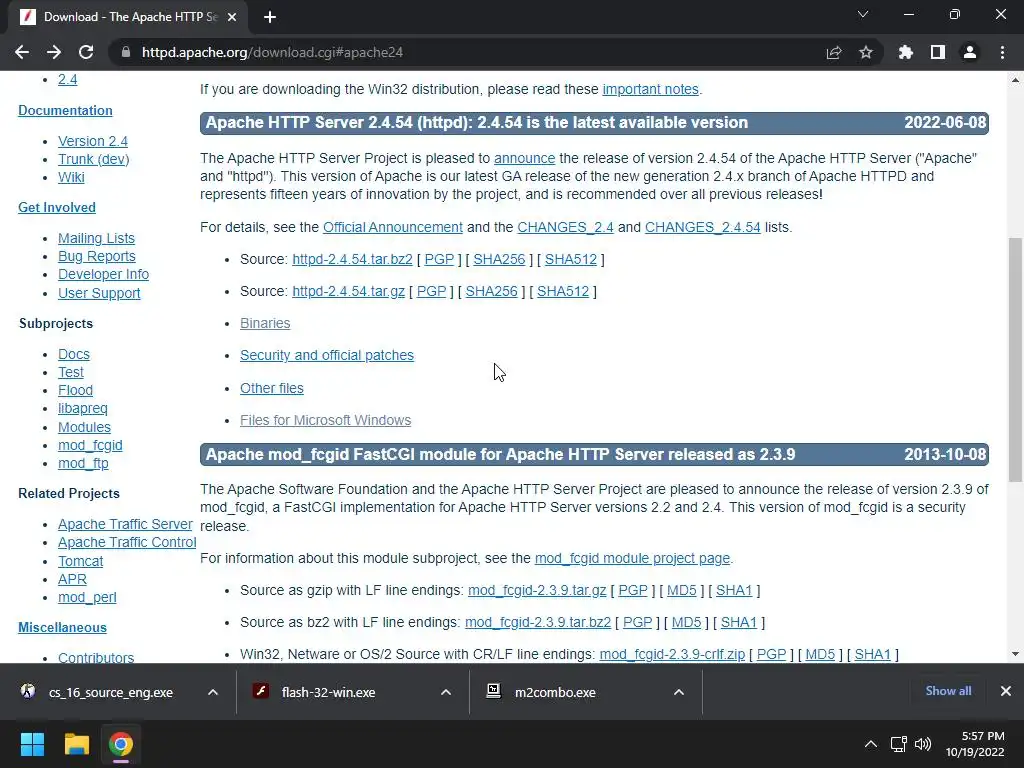1024x768 pixels.
Task: Show all downloads
Action: coord(948,691)
